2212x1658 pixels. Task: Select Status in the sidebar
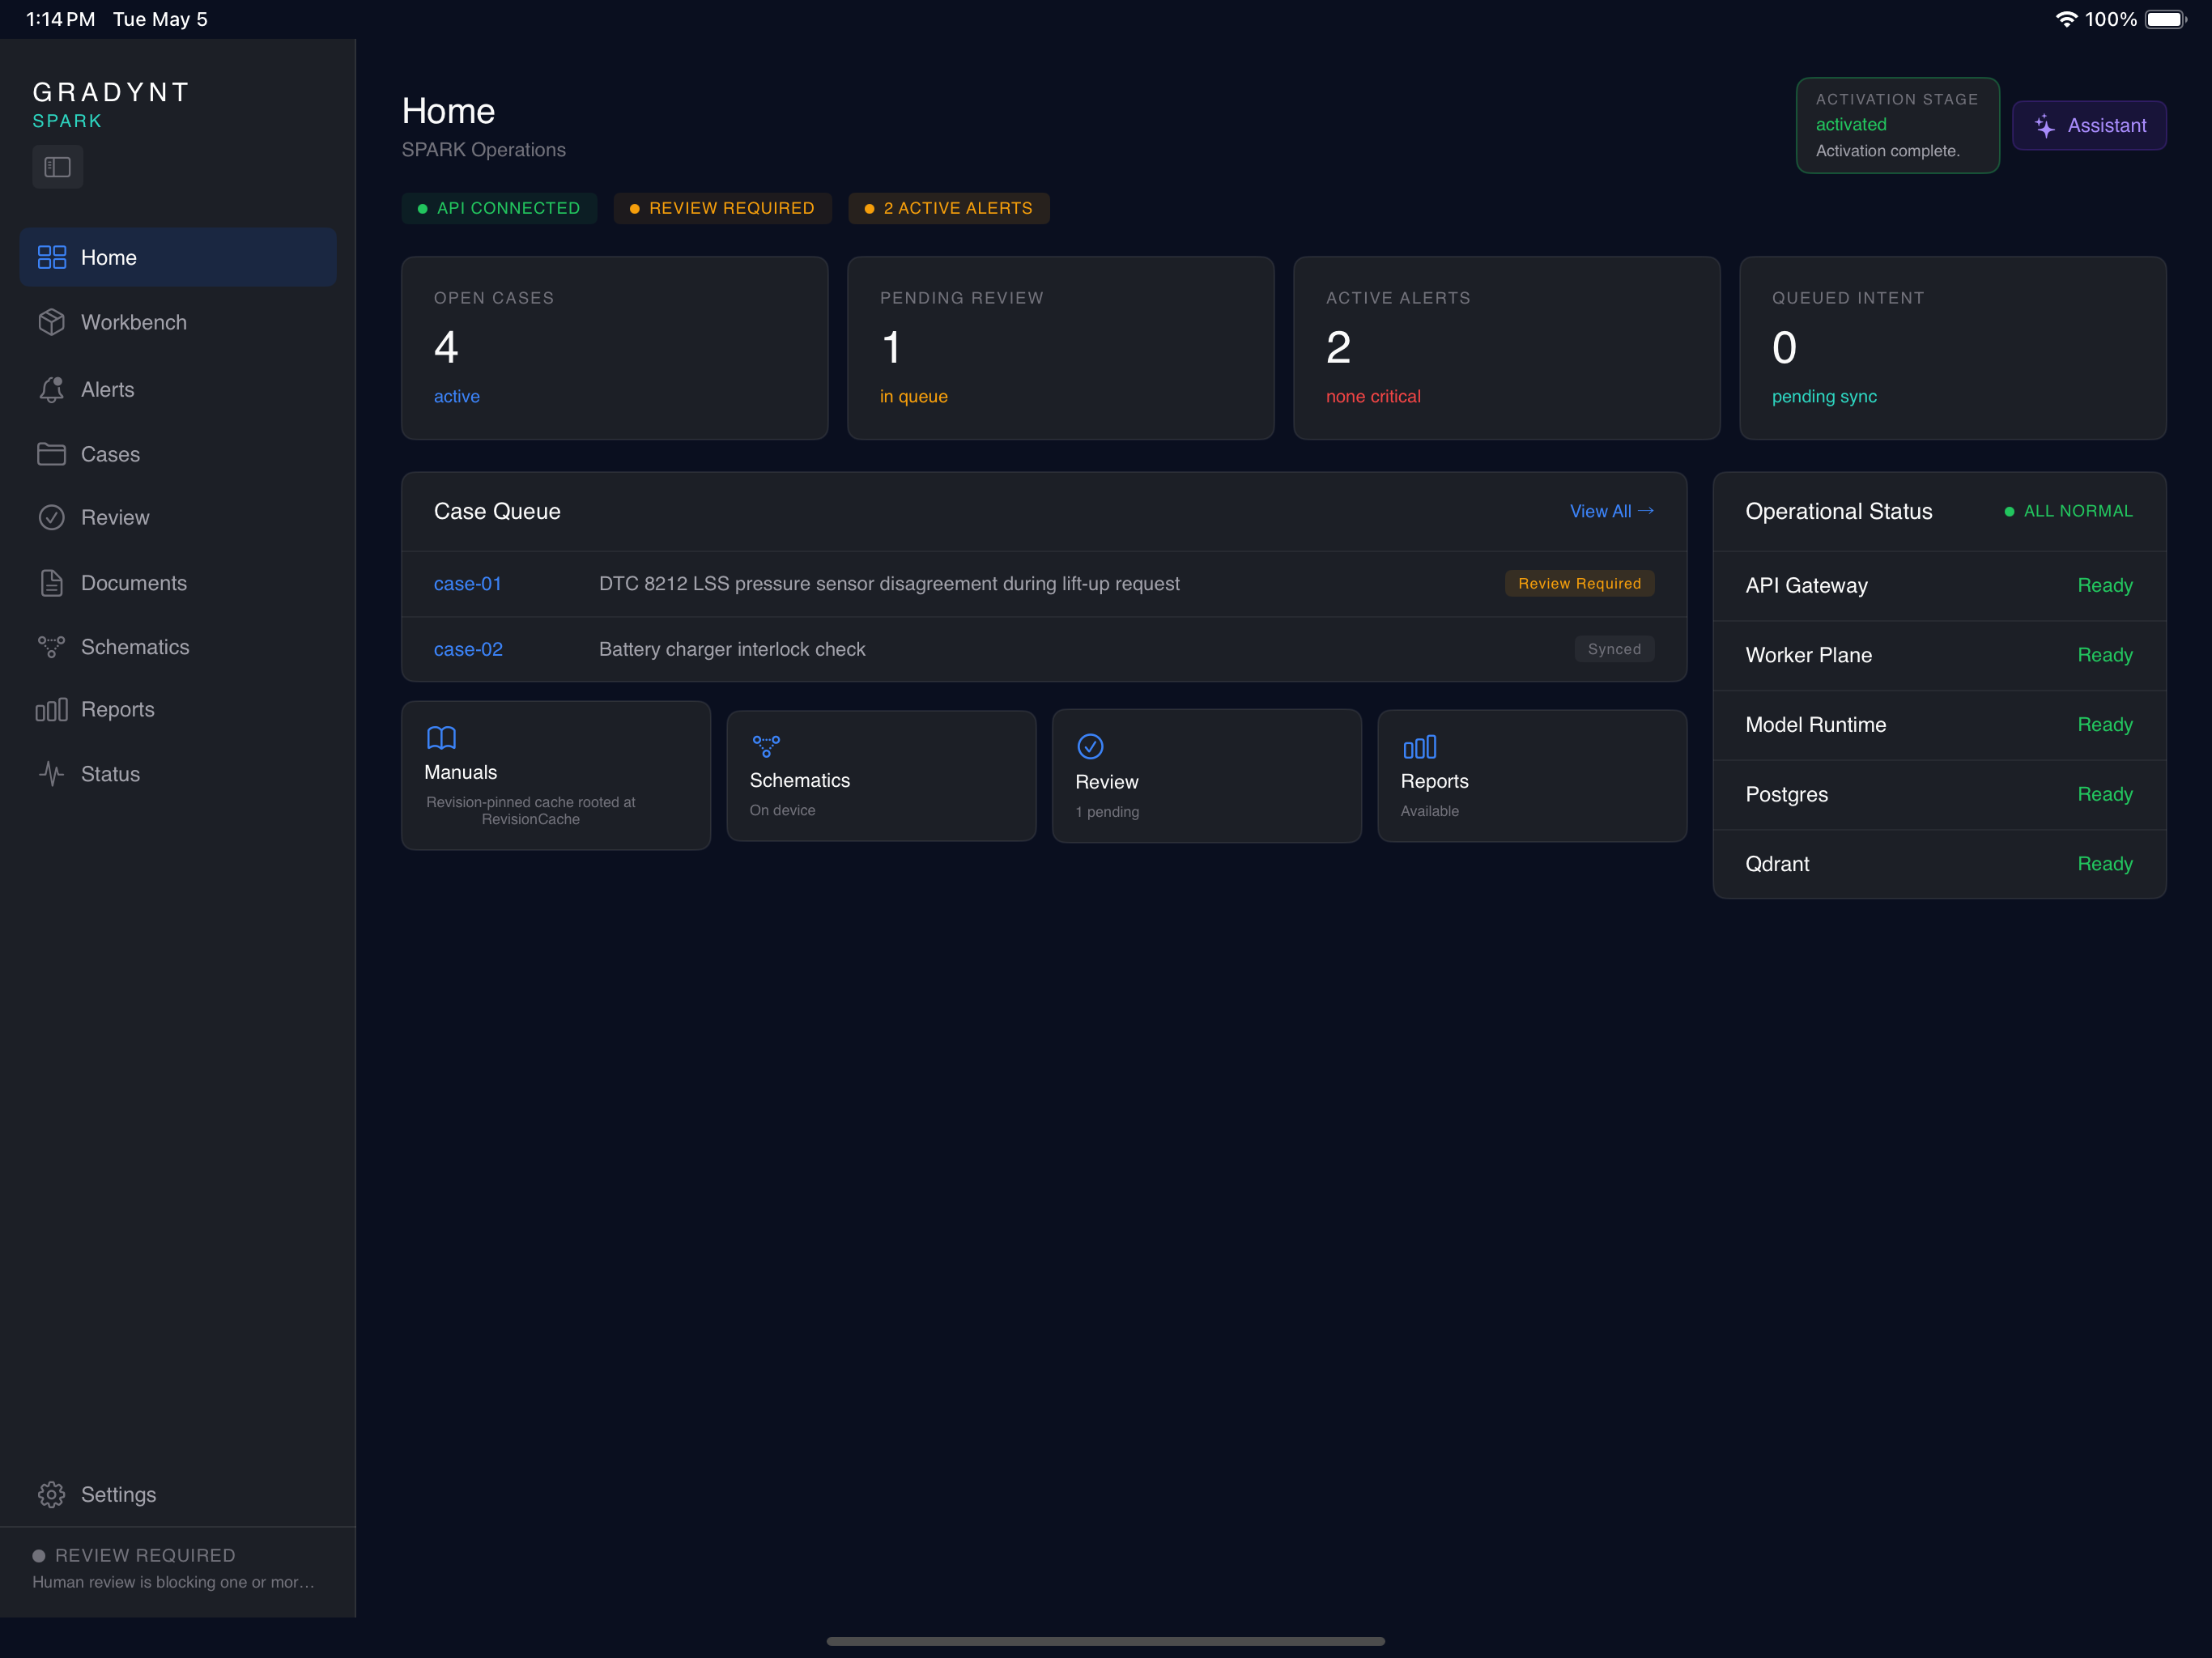point(178,774)
